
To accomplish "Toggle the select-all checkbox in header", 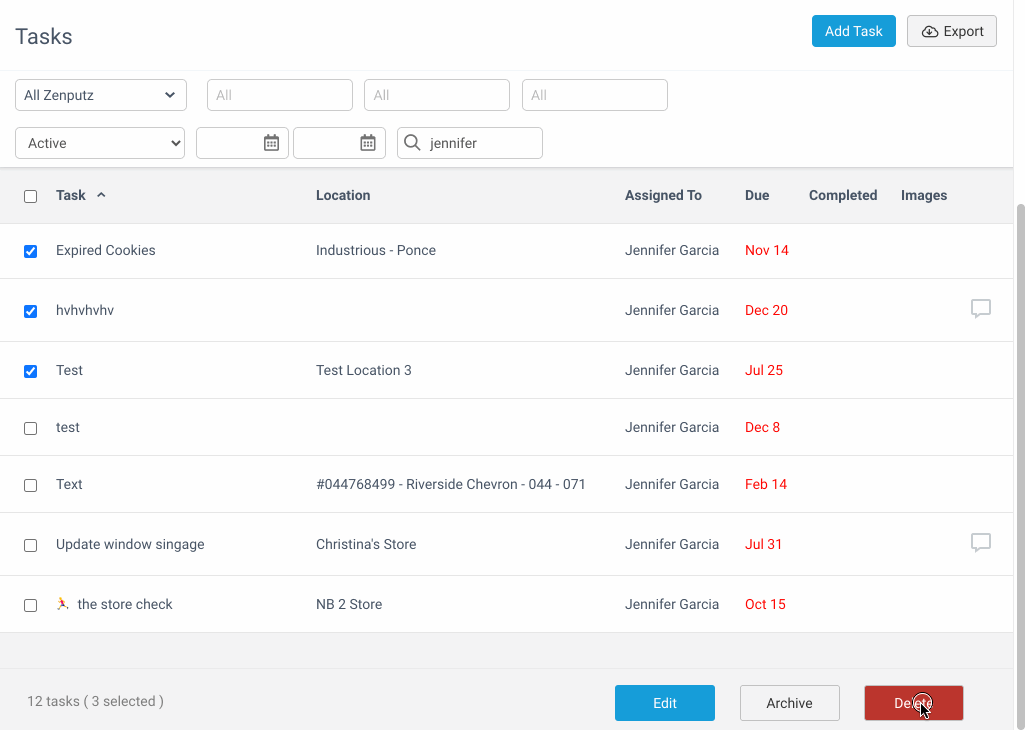I will click(x=31, y=196).
